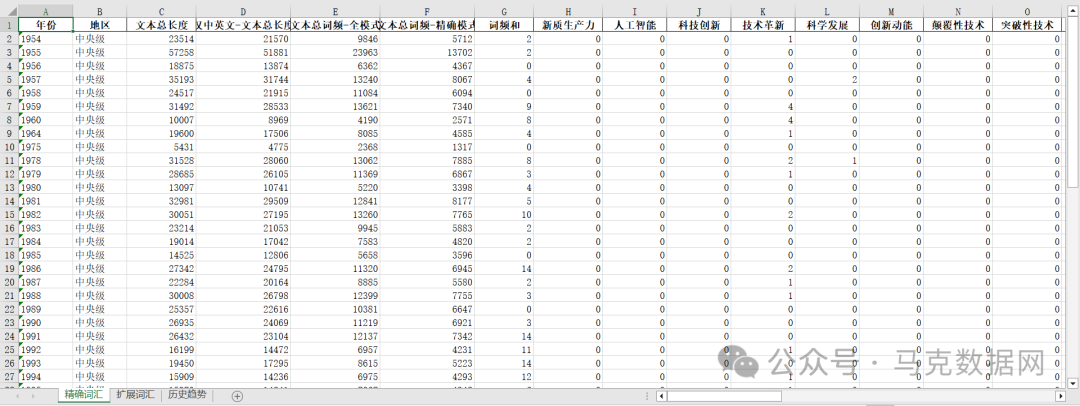
Task: Select the 词频和 cell in the 1982 row
Action: pos(504,214)
